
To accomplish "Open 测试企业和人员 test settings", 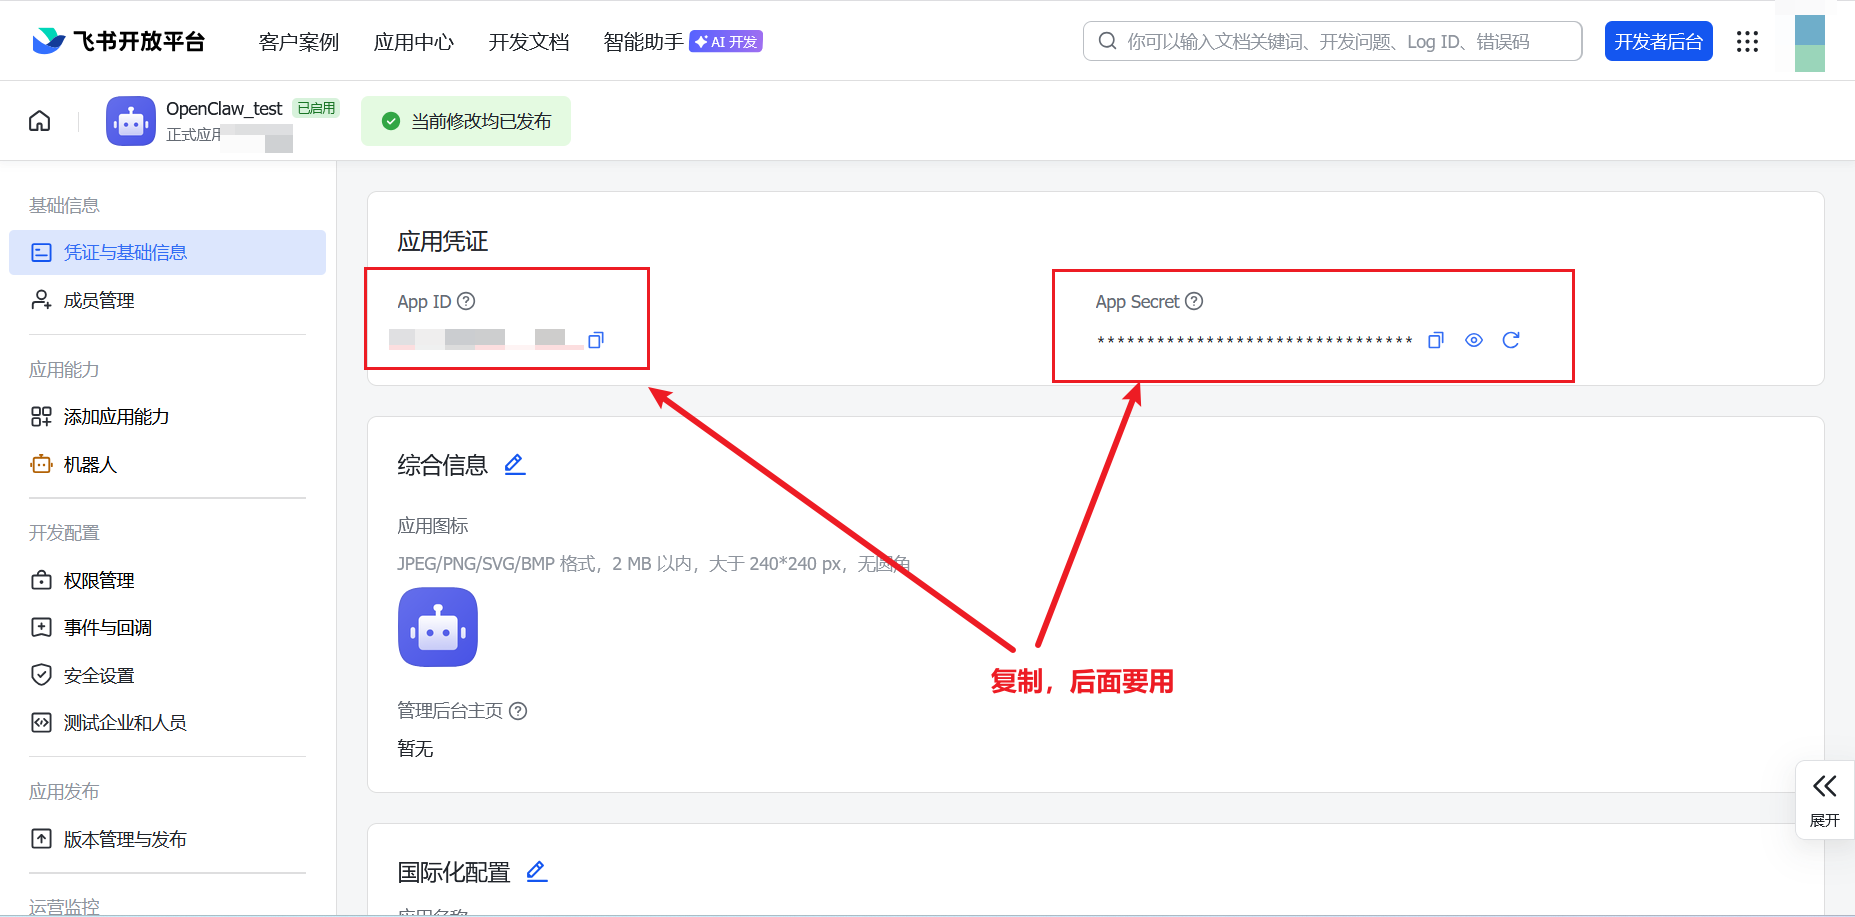I will pos(125,722).
